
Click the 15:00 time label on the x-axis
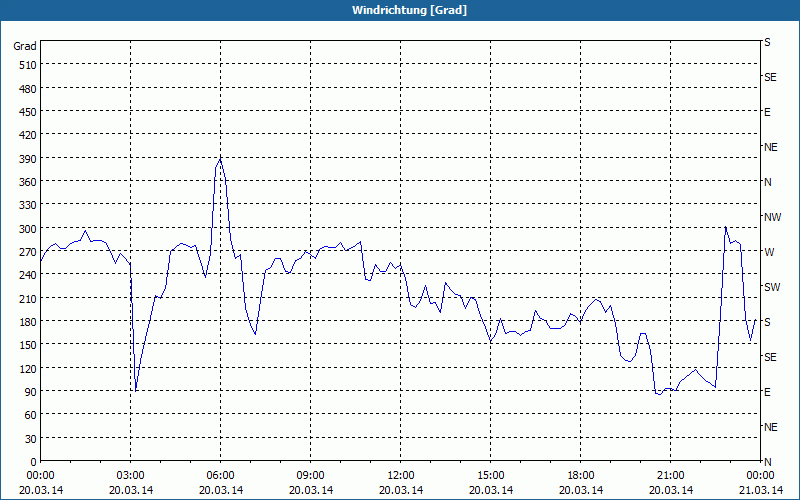(491, 476)
